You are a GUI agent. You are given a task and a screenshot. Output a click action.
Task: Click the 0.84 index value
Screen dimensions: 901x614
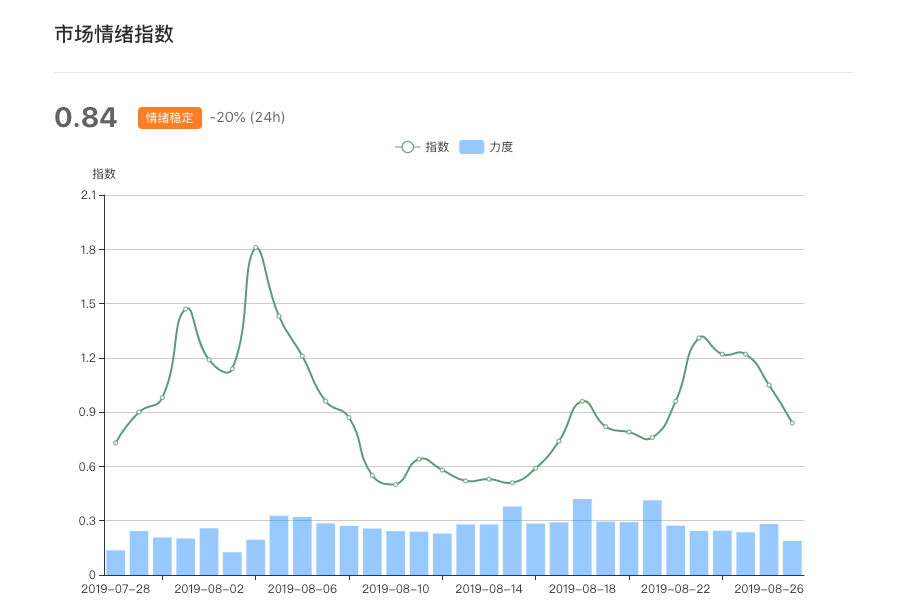86,117
